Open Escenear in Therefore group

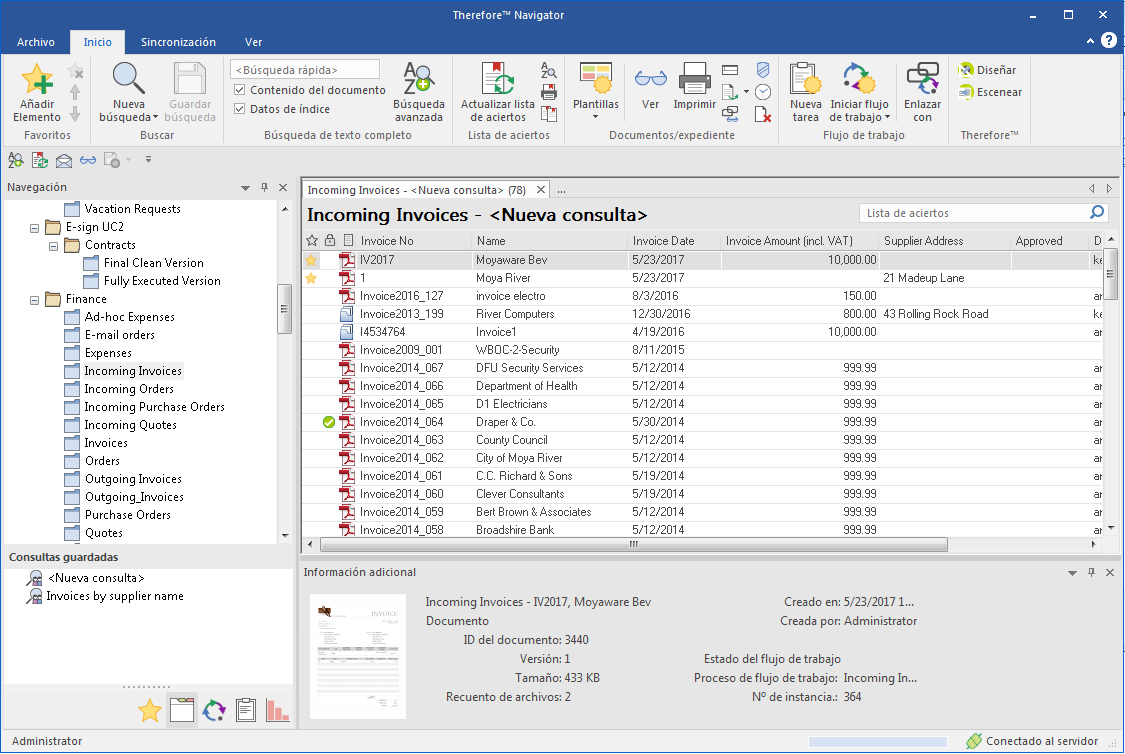coord(990,92)
